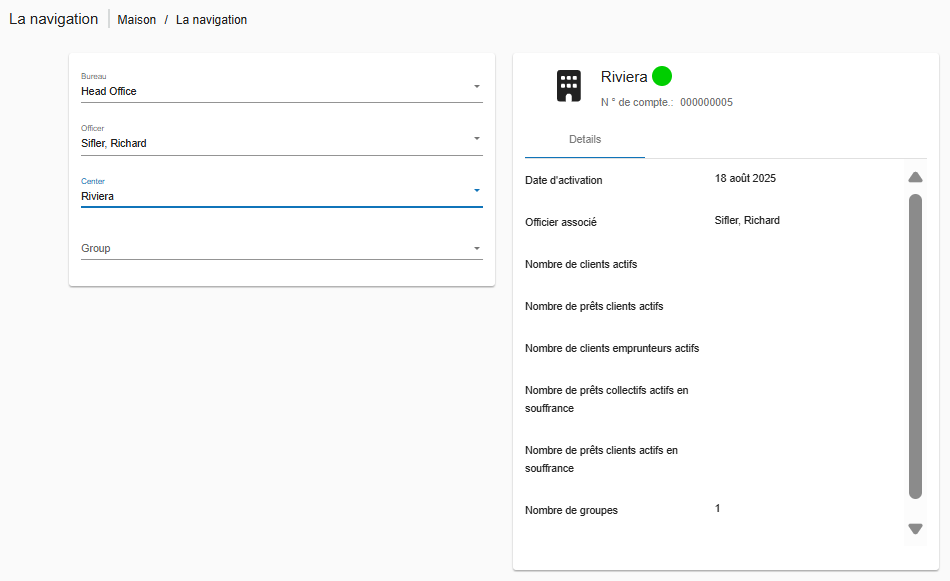Screen dimensions: 950x581
Task: Open the Center dropdown showing Riviera
Action: (x=281, y=196)
